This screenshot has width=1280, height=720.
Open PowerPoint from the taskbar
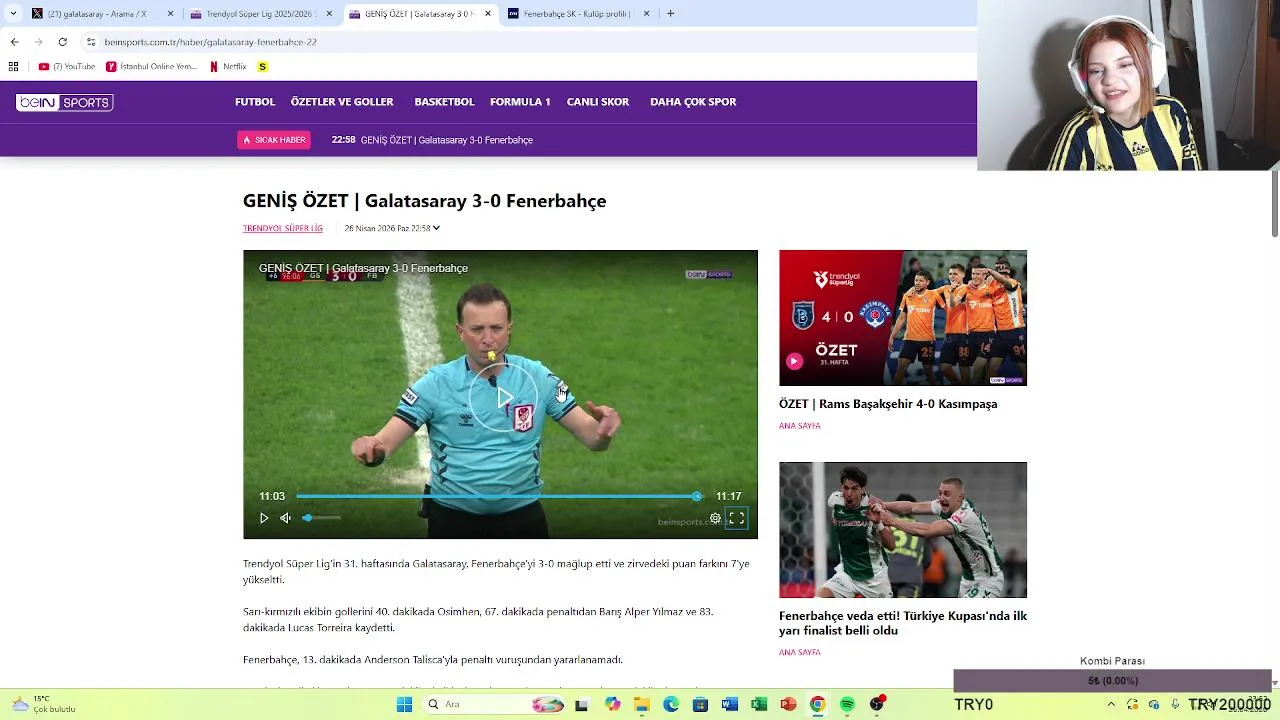click(788, 705)
